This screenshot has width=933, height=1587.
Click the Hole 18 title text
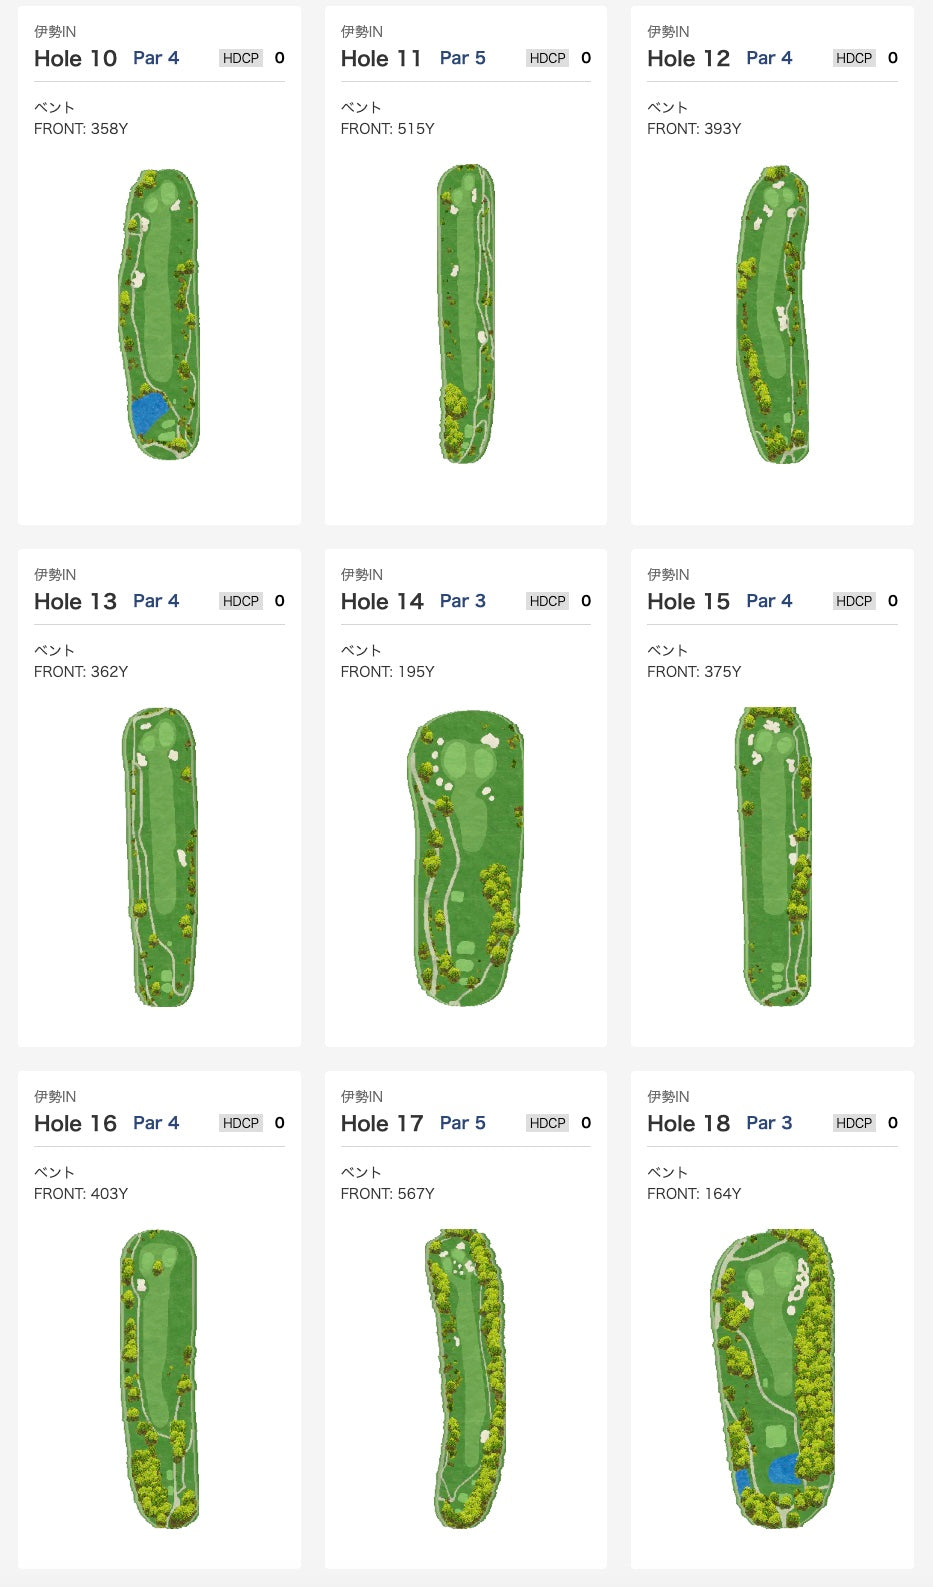(689, 1123)
